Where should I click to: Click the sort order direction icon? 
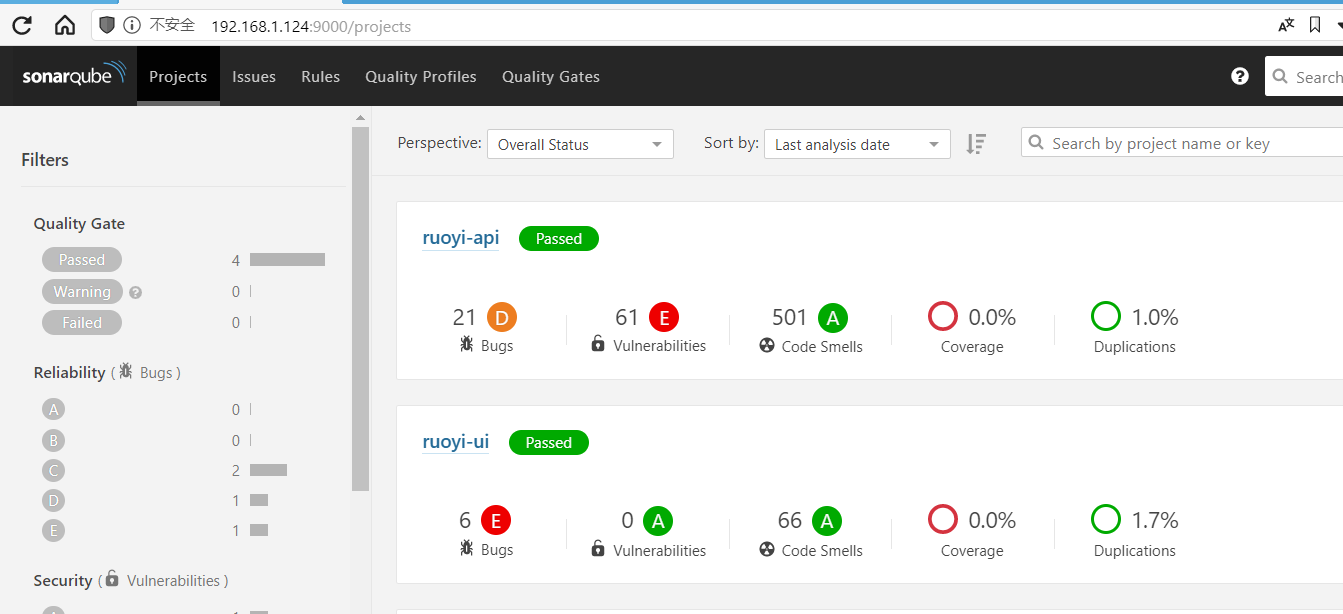pyautogui.click(x=976, y=144)
